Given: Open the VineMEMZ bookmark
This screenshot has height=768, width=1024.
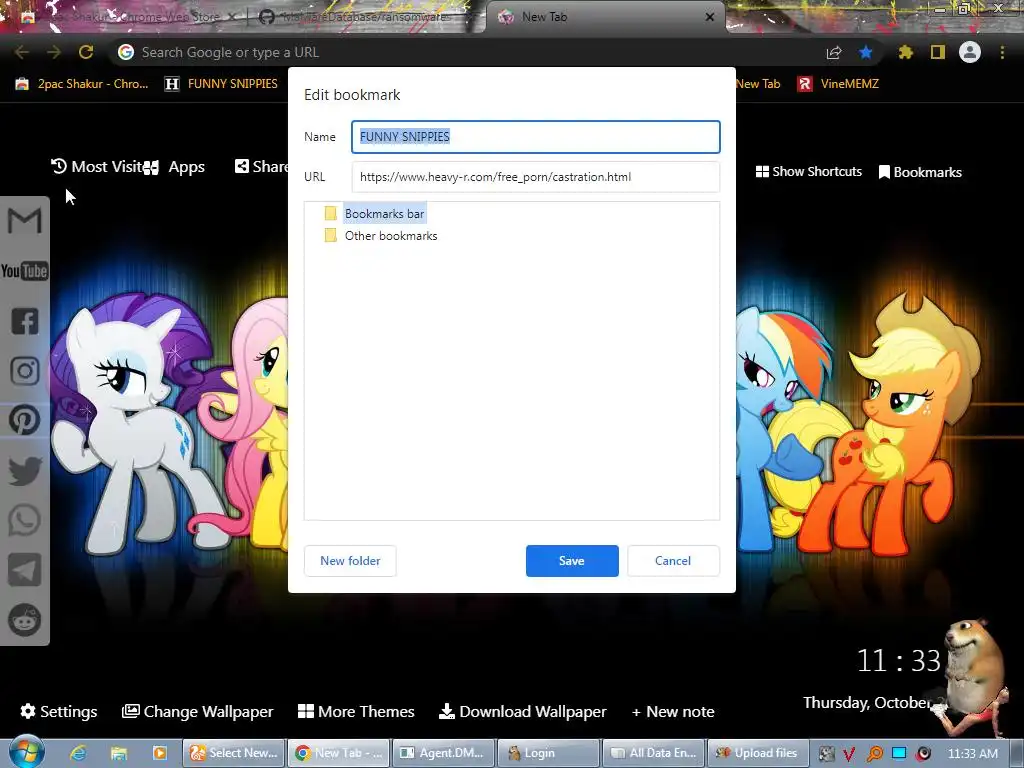Looking at the screenshot, I should tap(839, 84).
